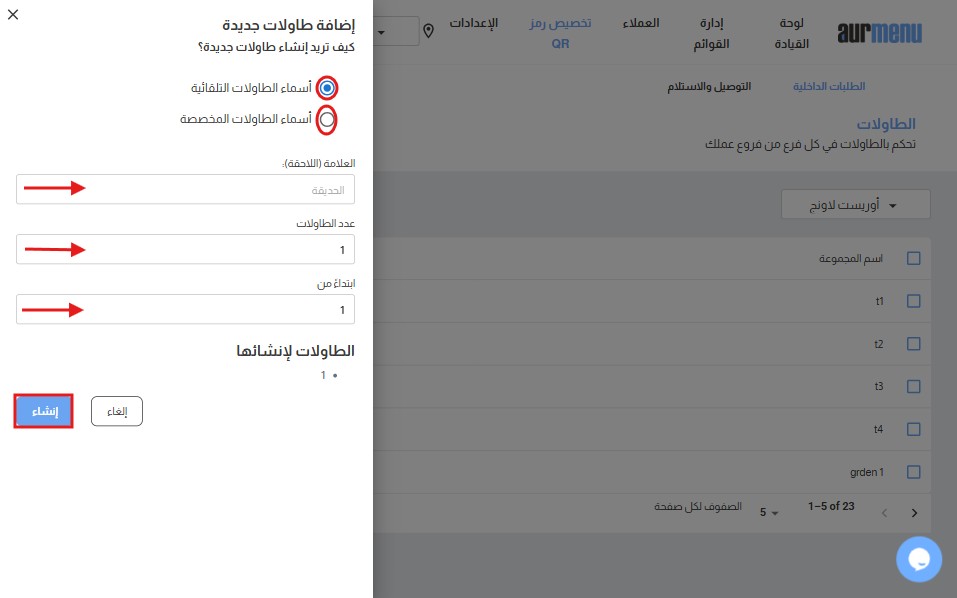Screen dimensions: 957x598
Task: Focus the عدد الطاولات number field
Action: coord(185,250)
